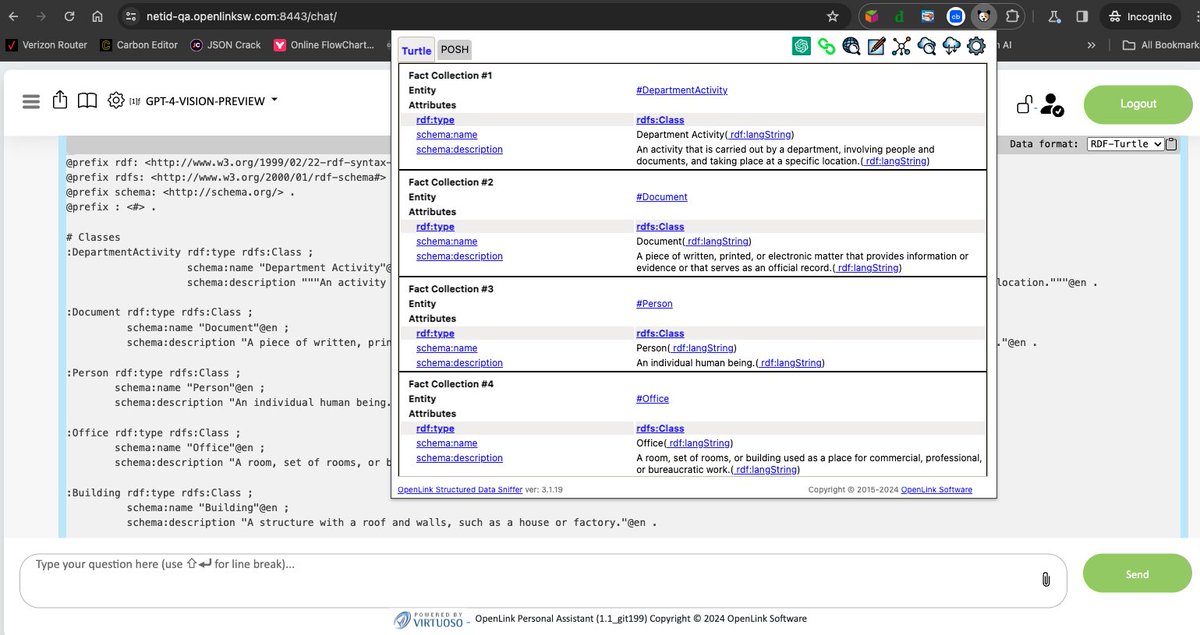Image resolution: width=1200 pixels, height=635 pixels.
Task: Open the #DepartmentActivity entity link
Action: pyautogui.click(x=682, y=90)
